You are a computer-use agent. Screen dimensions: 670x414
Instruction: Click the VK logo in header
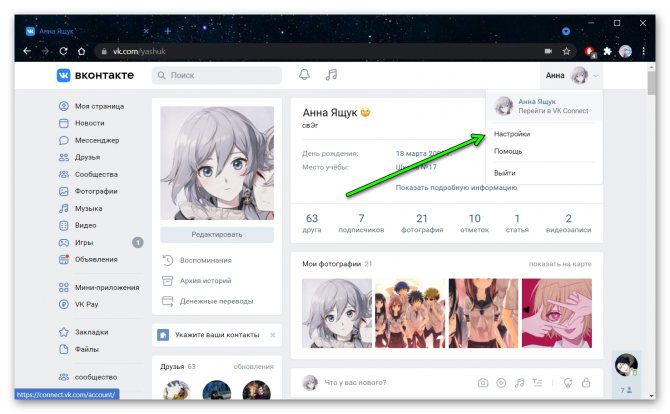tap(63, 75)
